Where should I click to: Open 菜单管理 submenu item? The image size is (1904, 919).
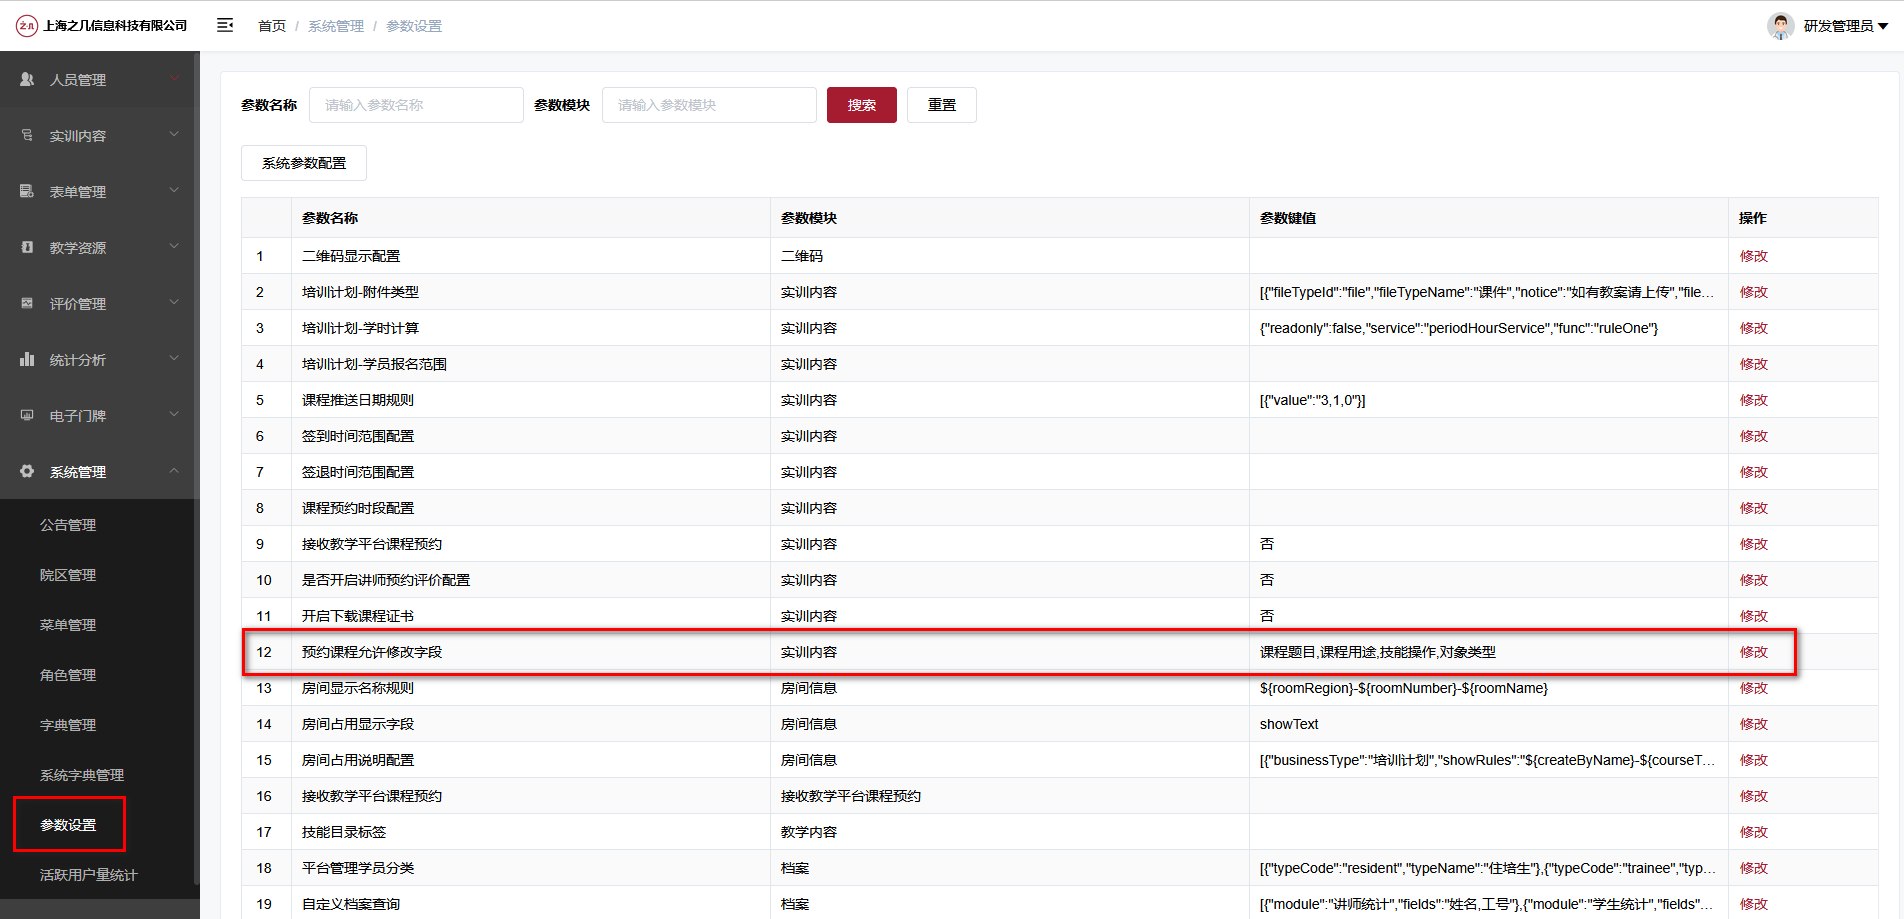pos(68,625)
